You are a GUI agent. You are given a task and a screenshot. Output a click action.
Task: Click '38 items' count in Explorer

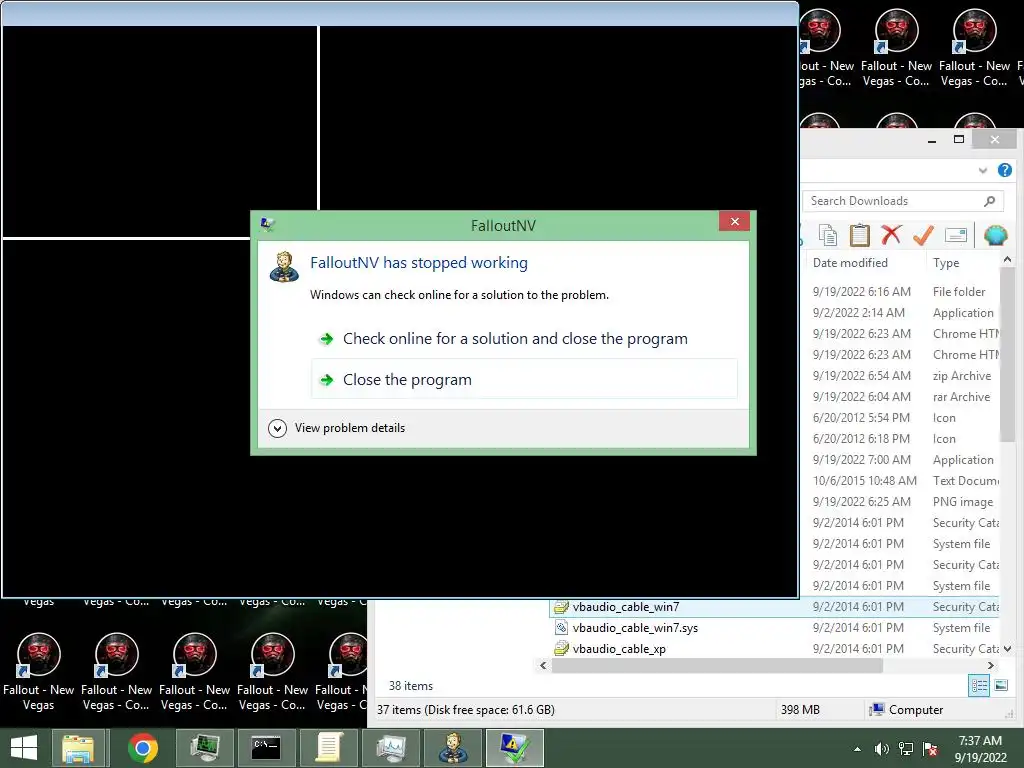[x=411, y=686]
